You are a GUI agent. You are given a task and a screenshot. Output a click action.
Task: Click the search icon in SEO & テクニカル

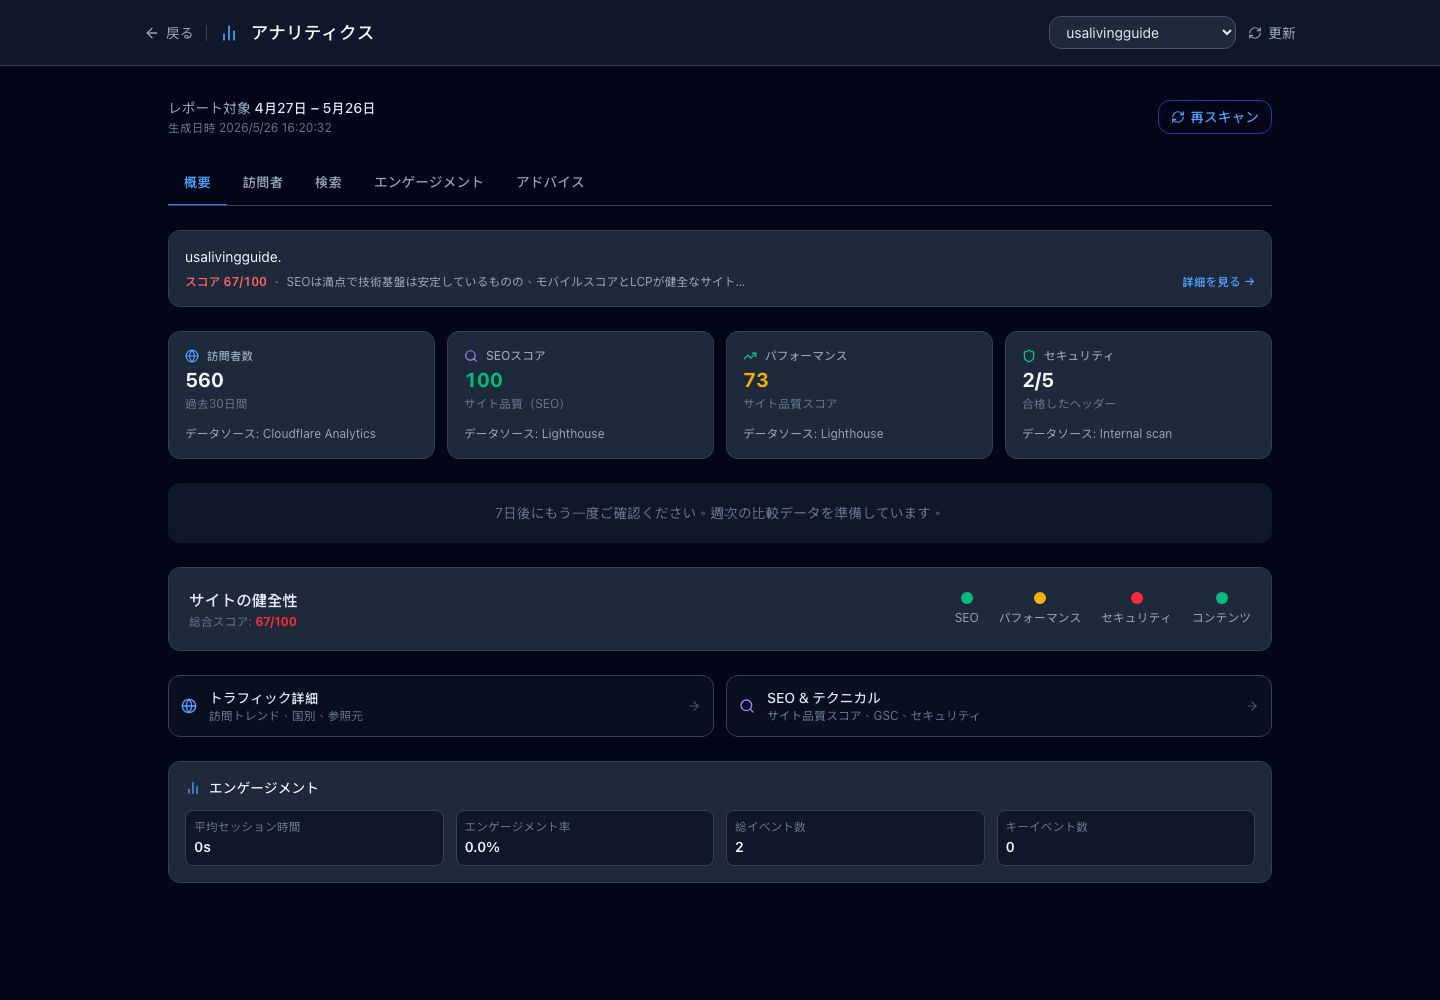pos(747,706)
